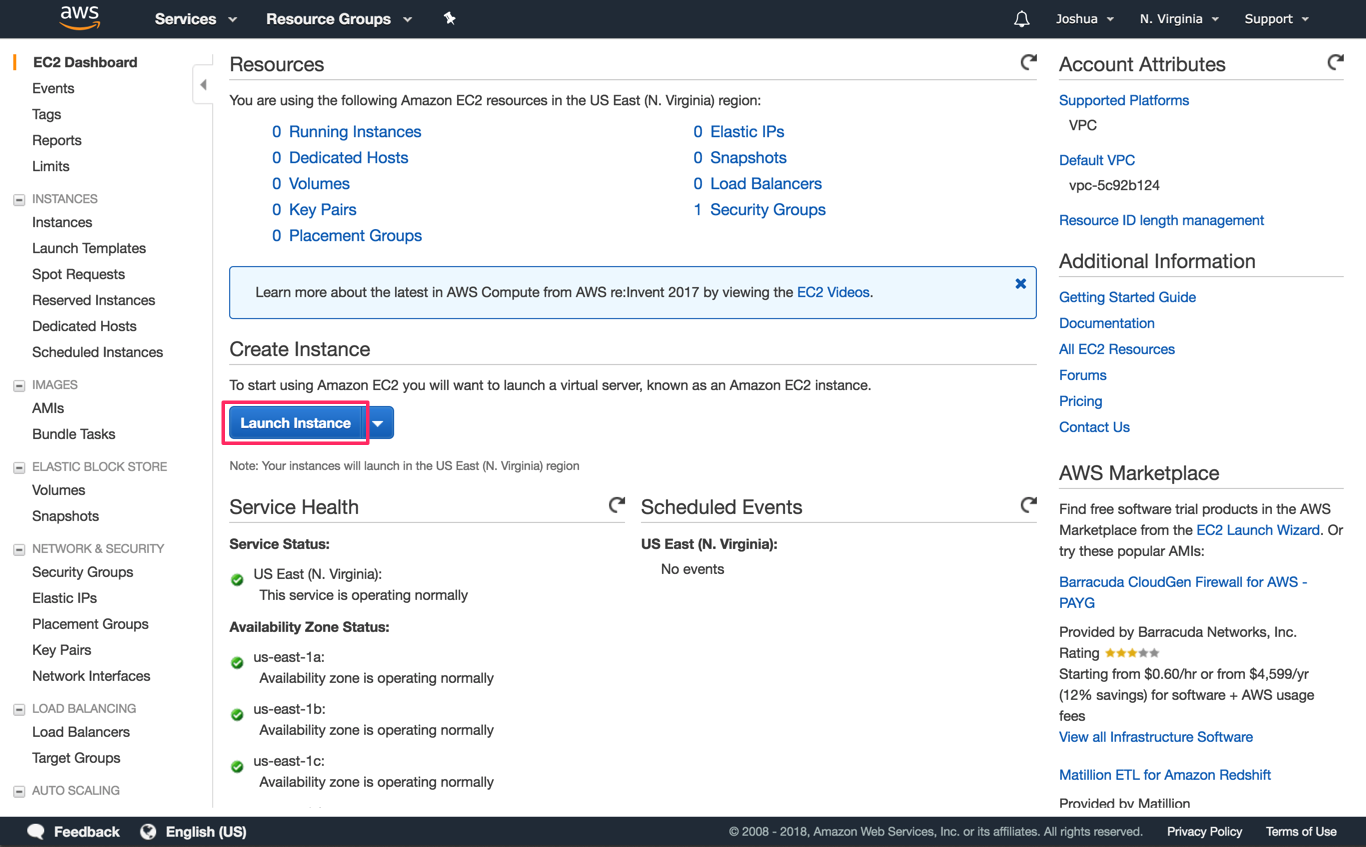The image size is (1366, 847).
Task: Open the EC2 Videos link
Action: click(831, 292)
